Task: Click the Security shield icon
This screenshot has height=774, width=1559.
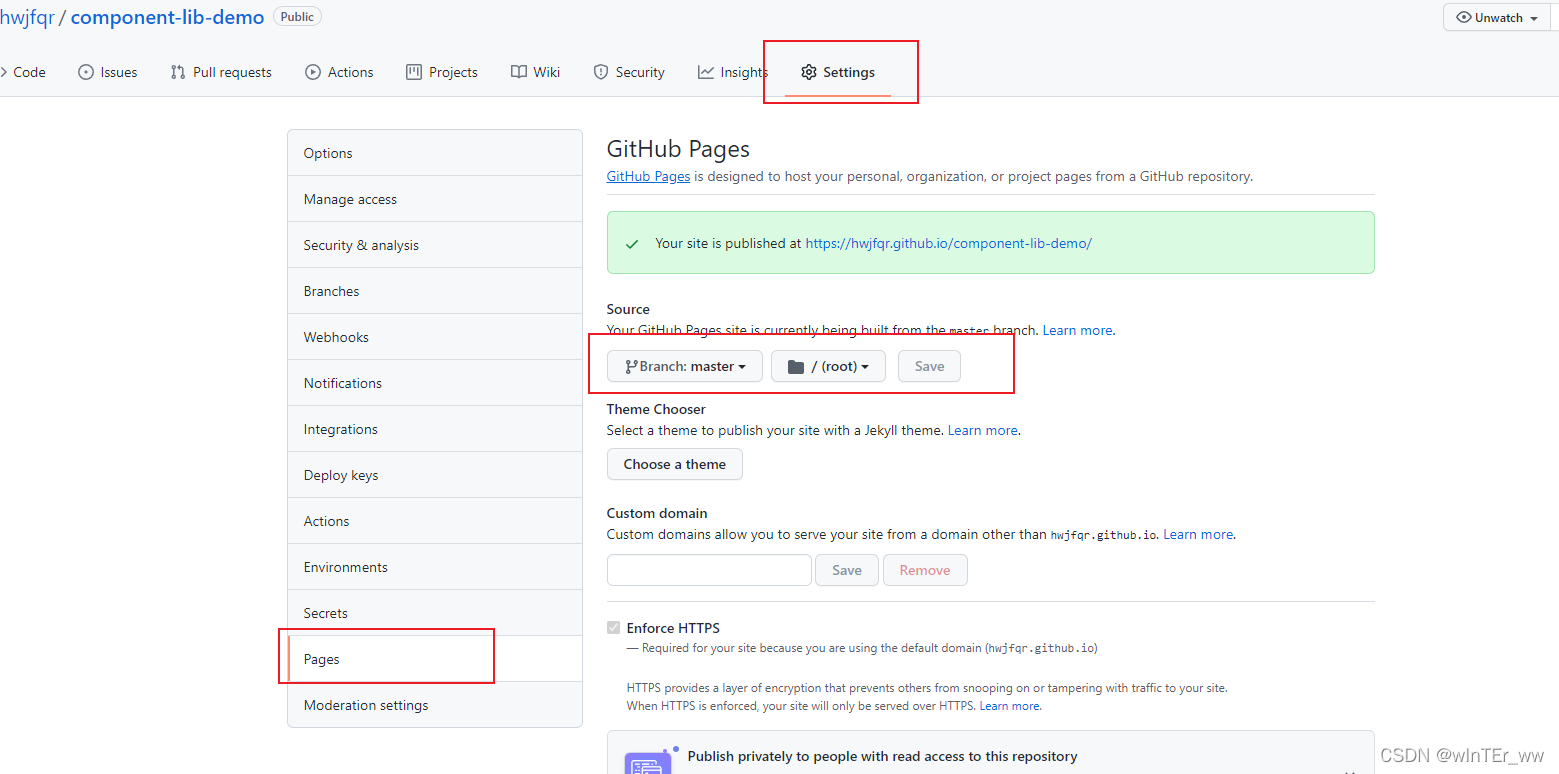Action: (601, 72)
